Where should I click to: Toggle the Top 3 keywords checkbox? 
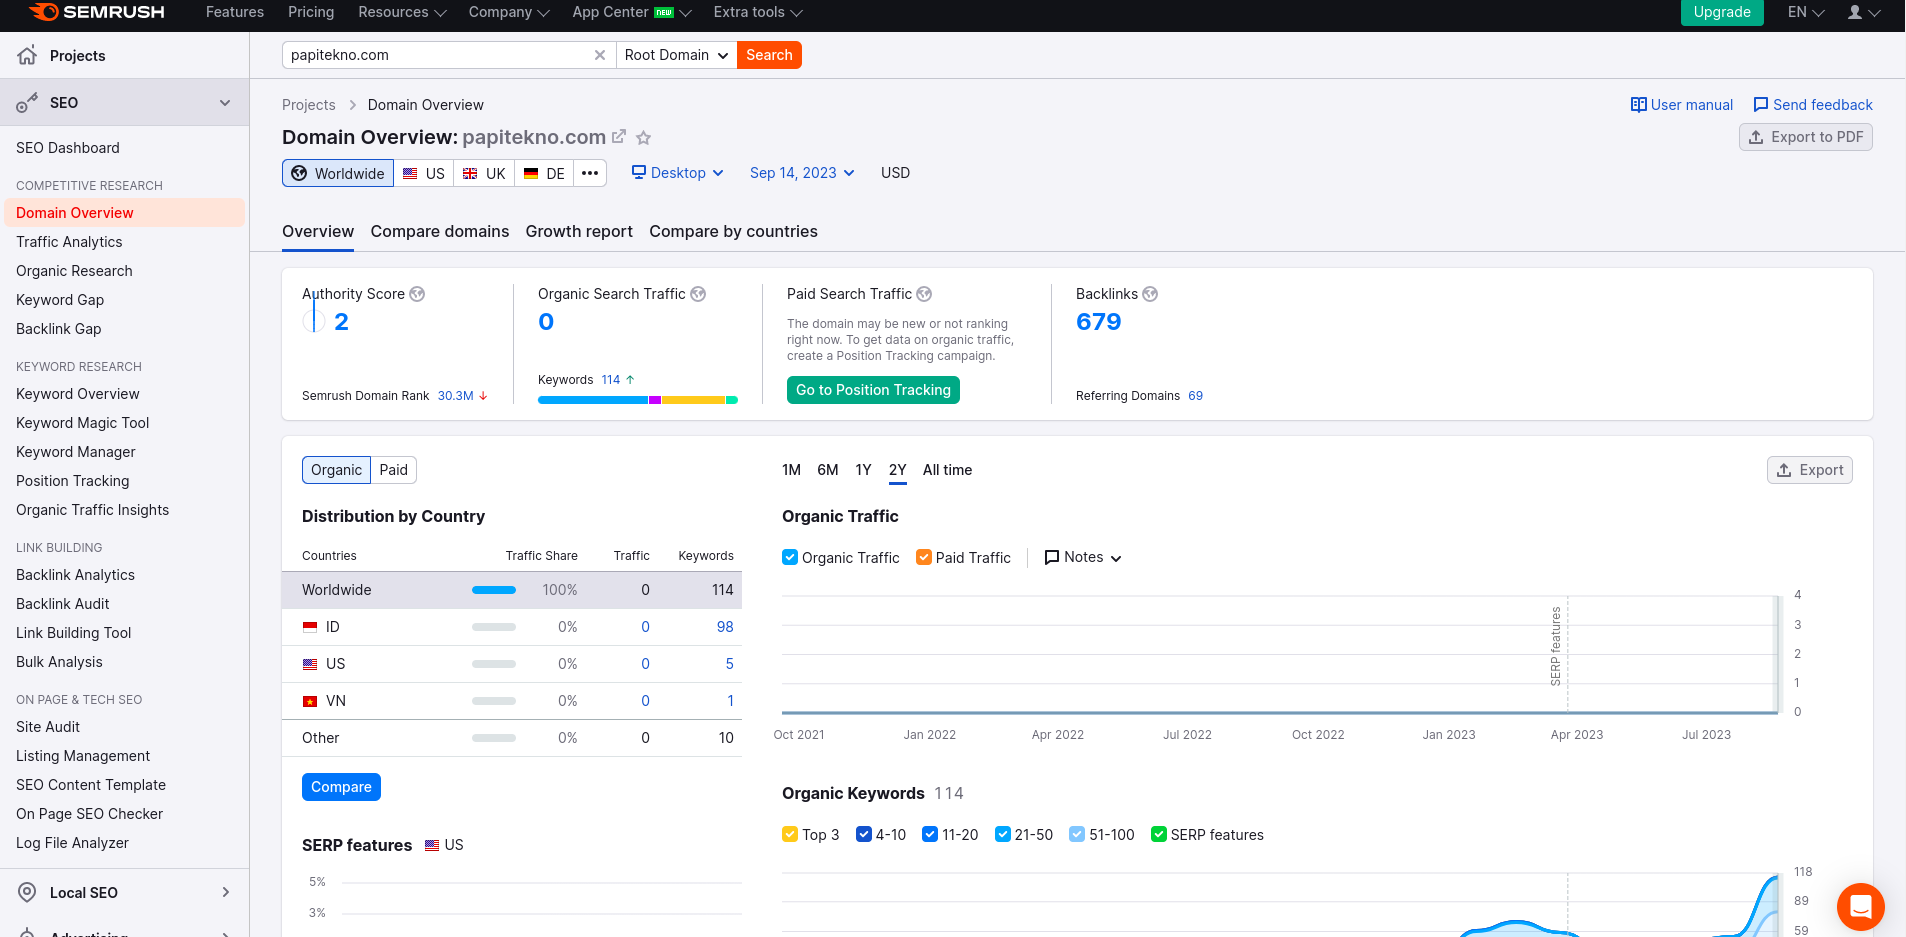pyautogui.click(x=790, y=834)
